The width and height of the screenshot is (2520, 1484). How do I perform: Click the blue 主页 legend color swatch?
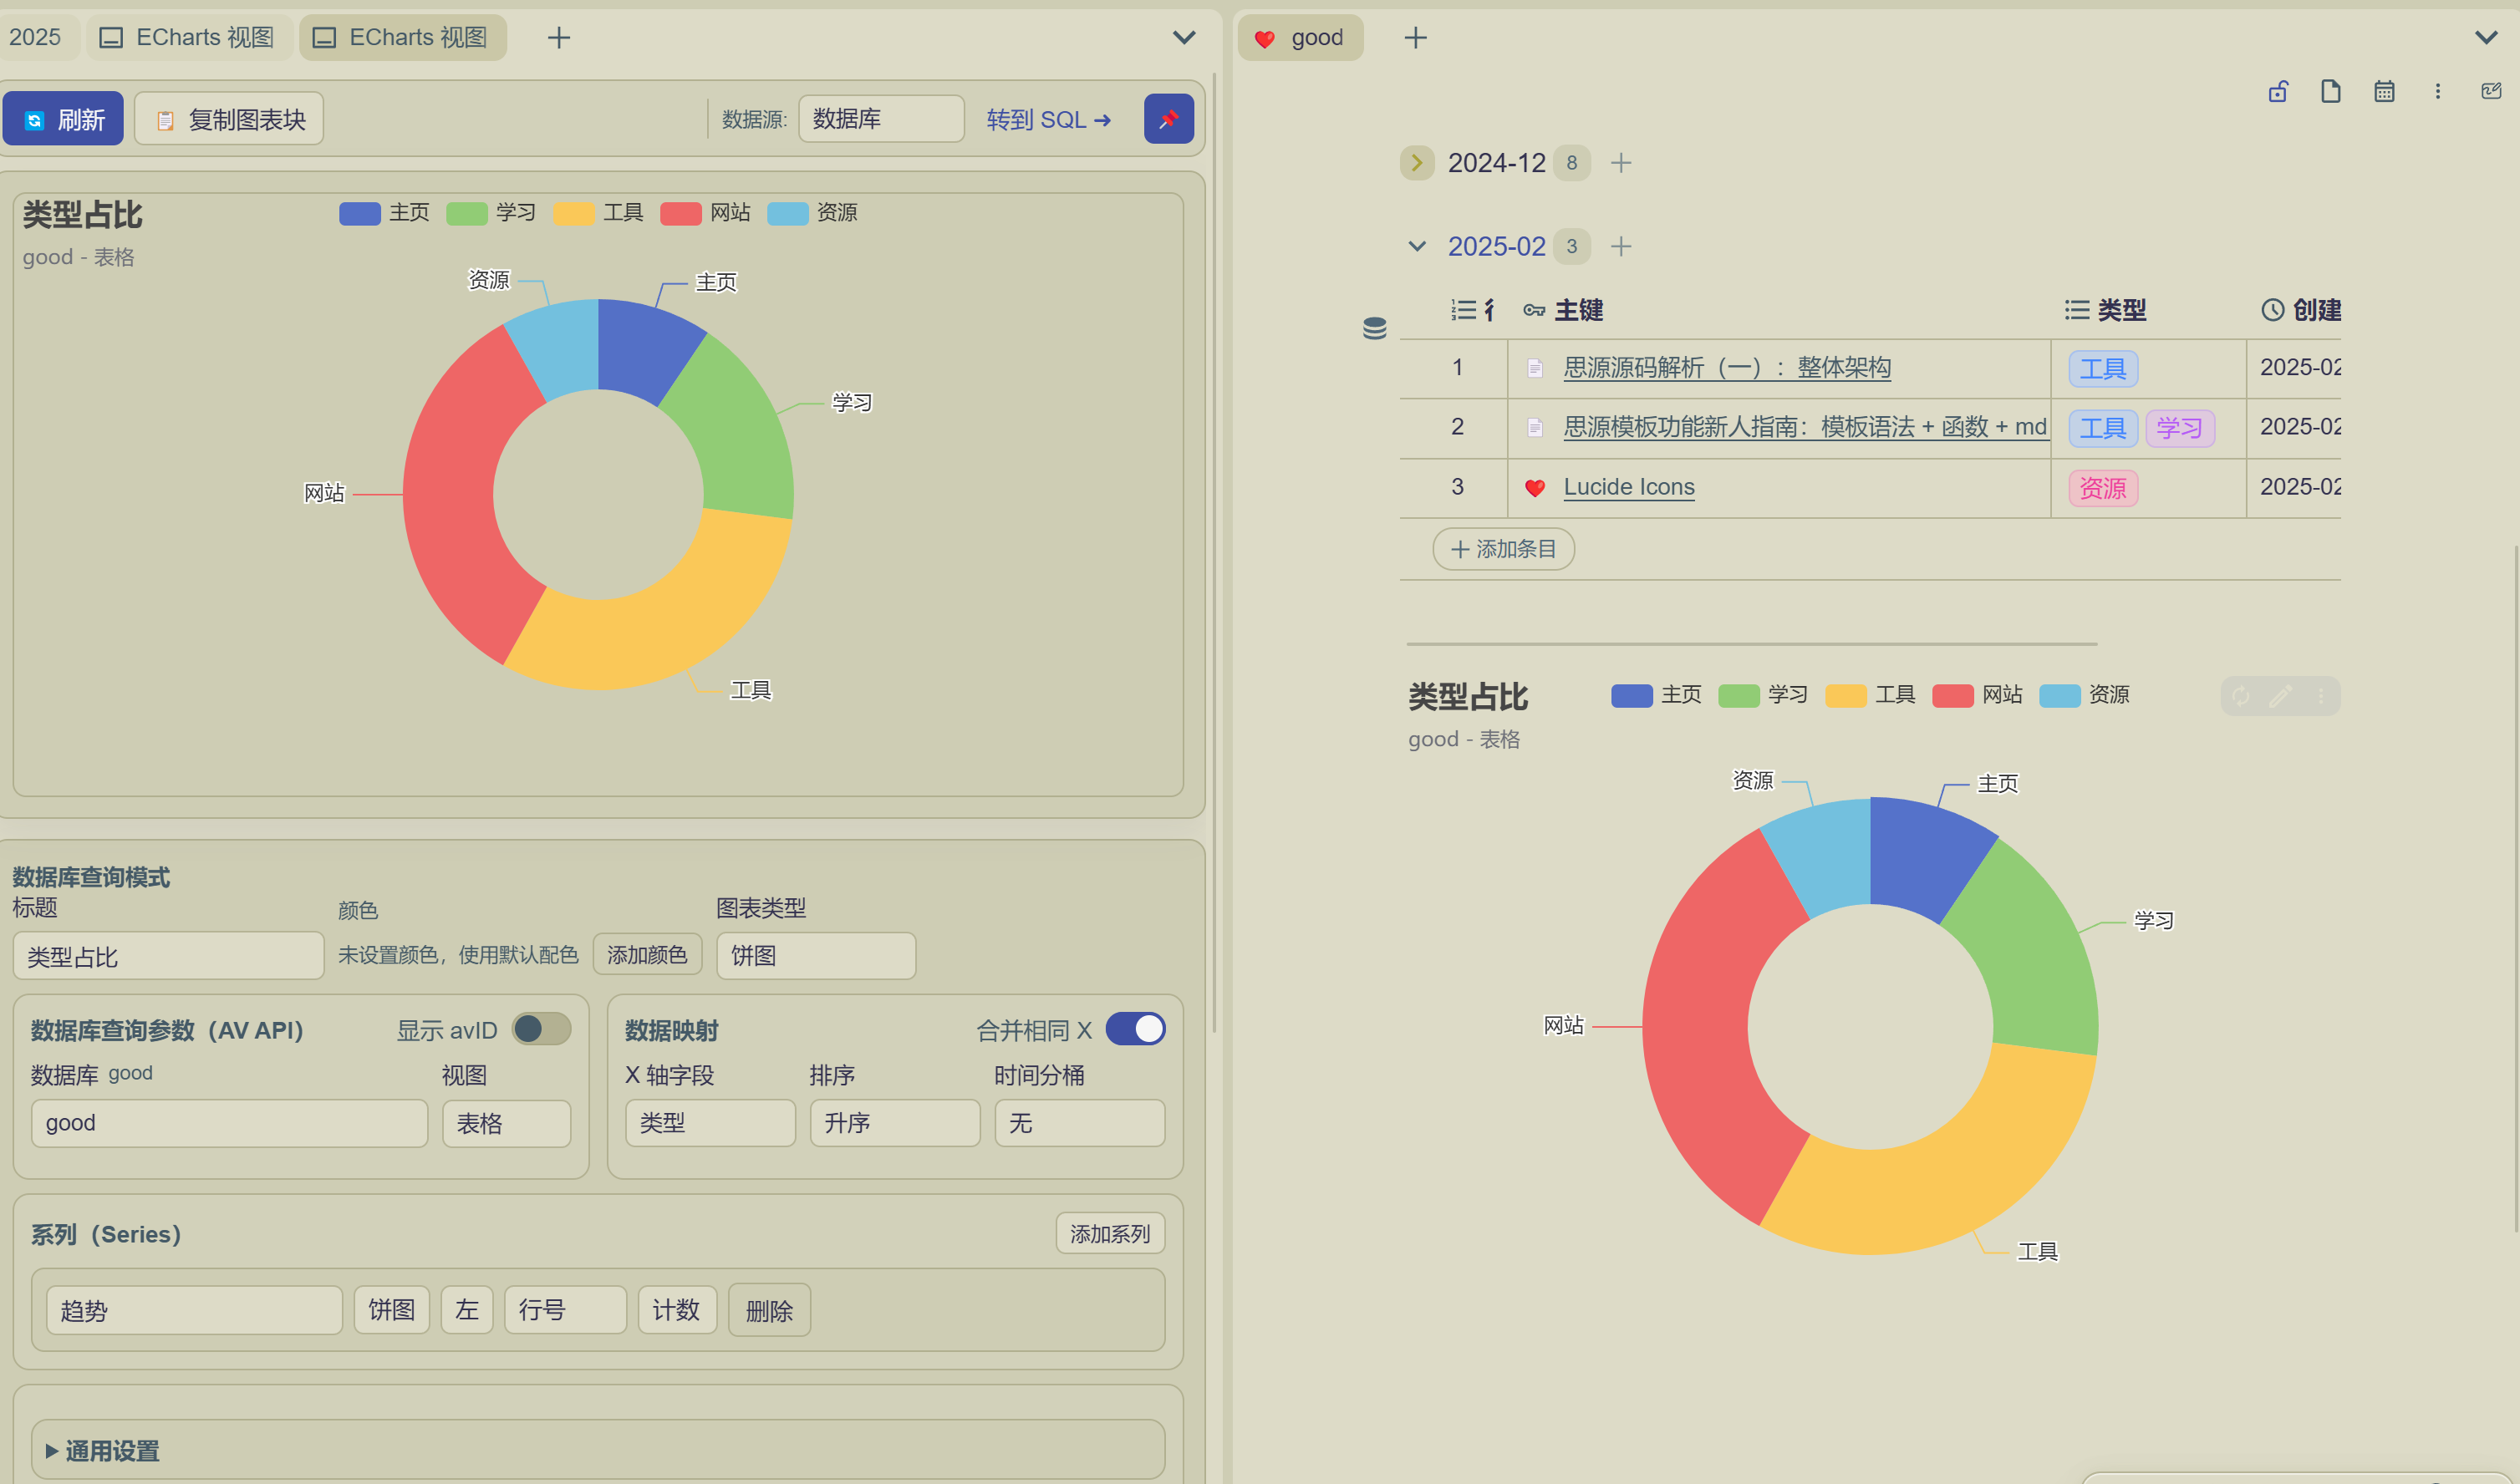click(x=359, y=213)
